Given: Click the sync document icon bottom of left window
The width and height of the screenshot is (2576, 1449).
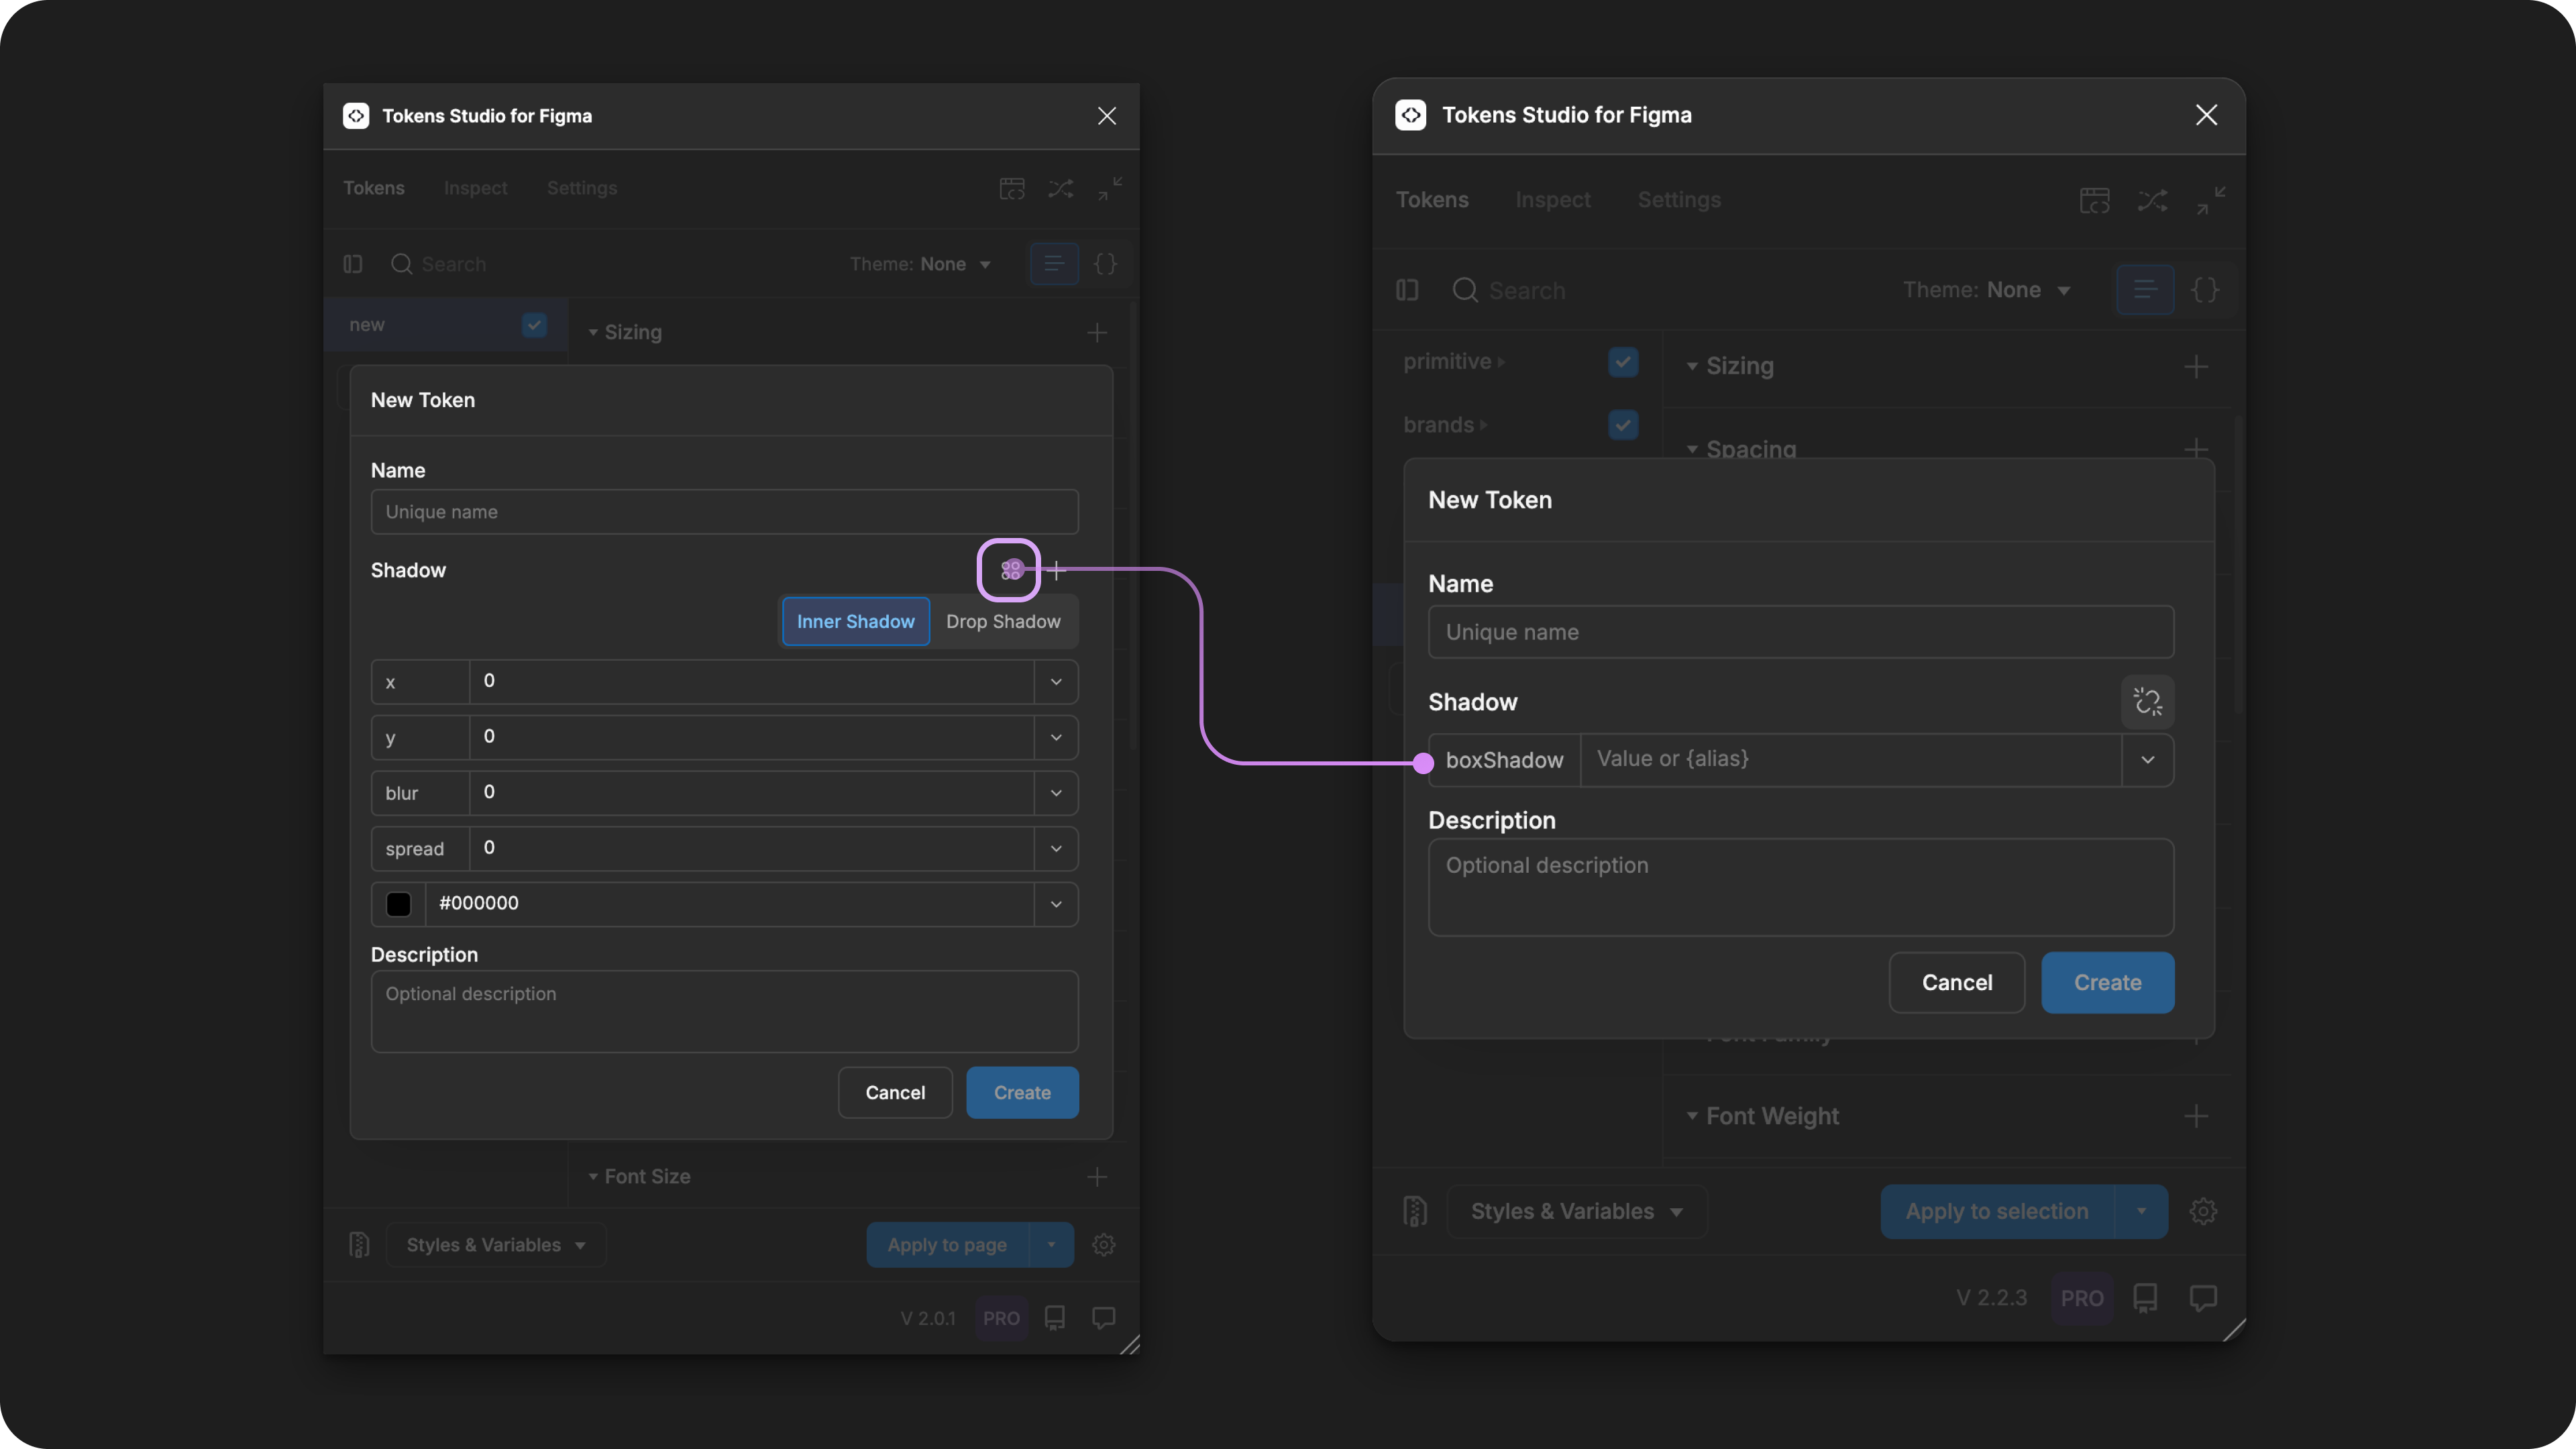Looking at the screenshot, I should (359, 1244).
